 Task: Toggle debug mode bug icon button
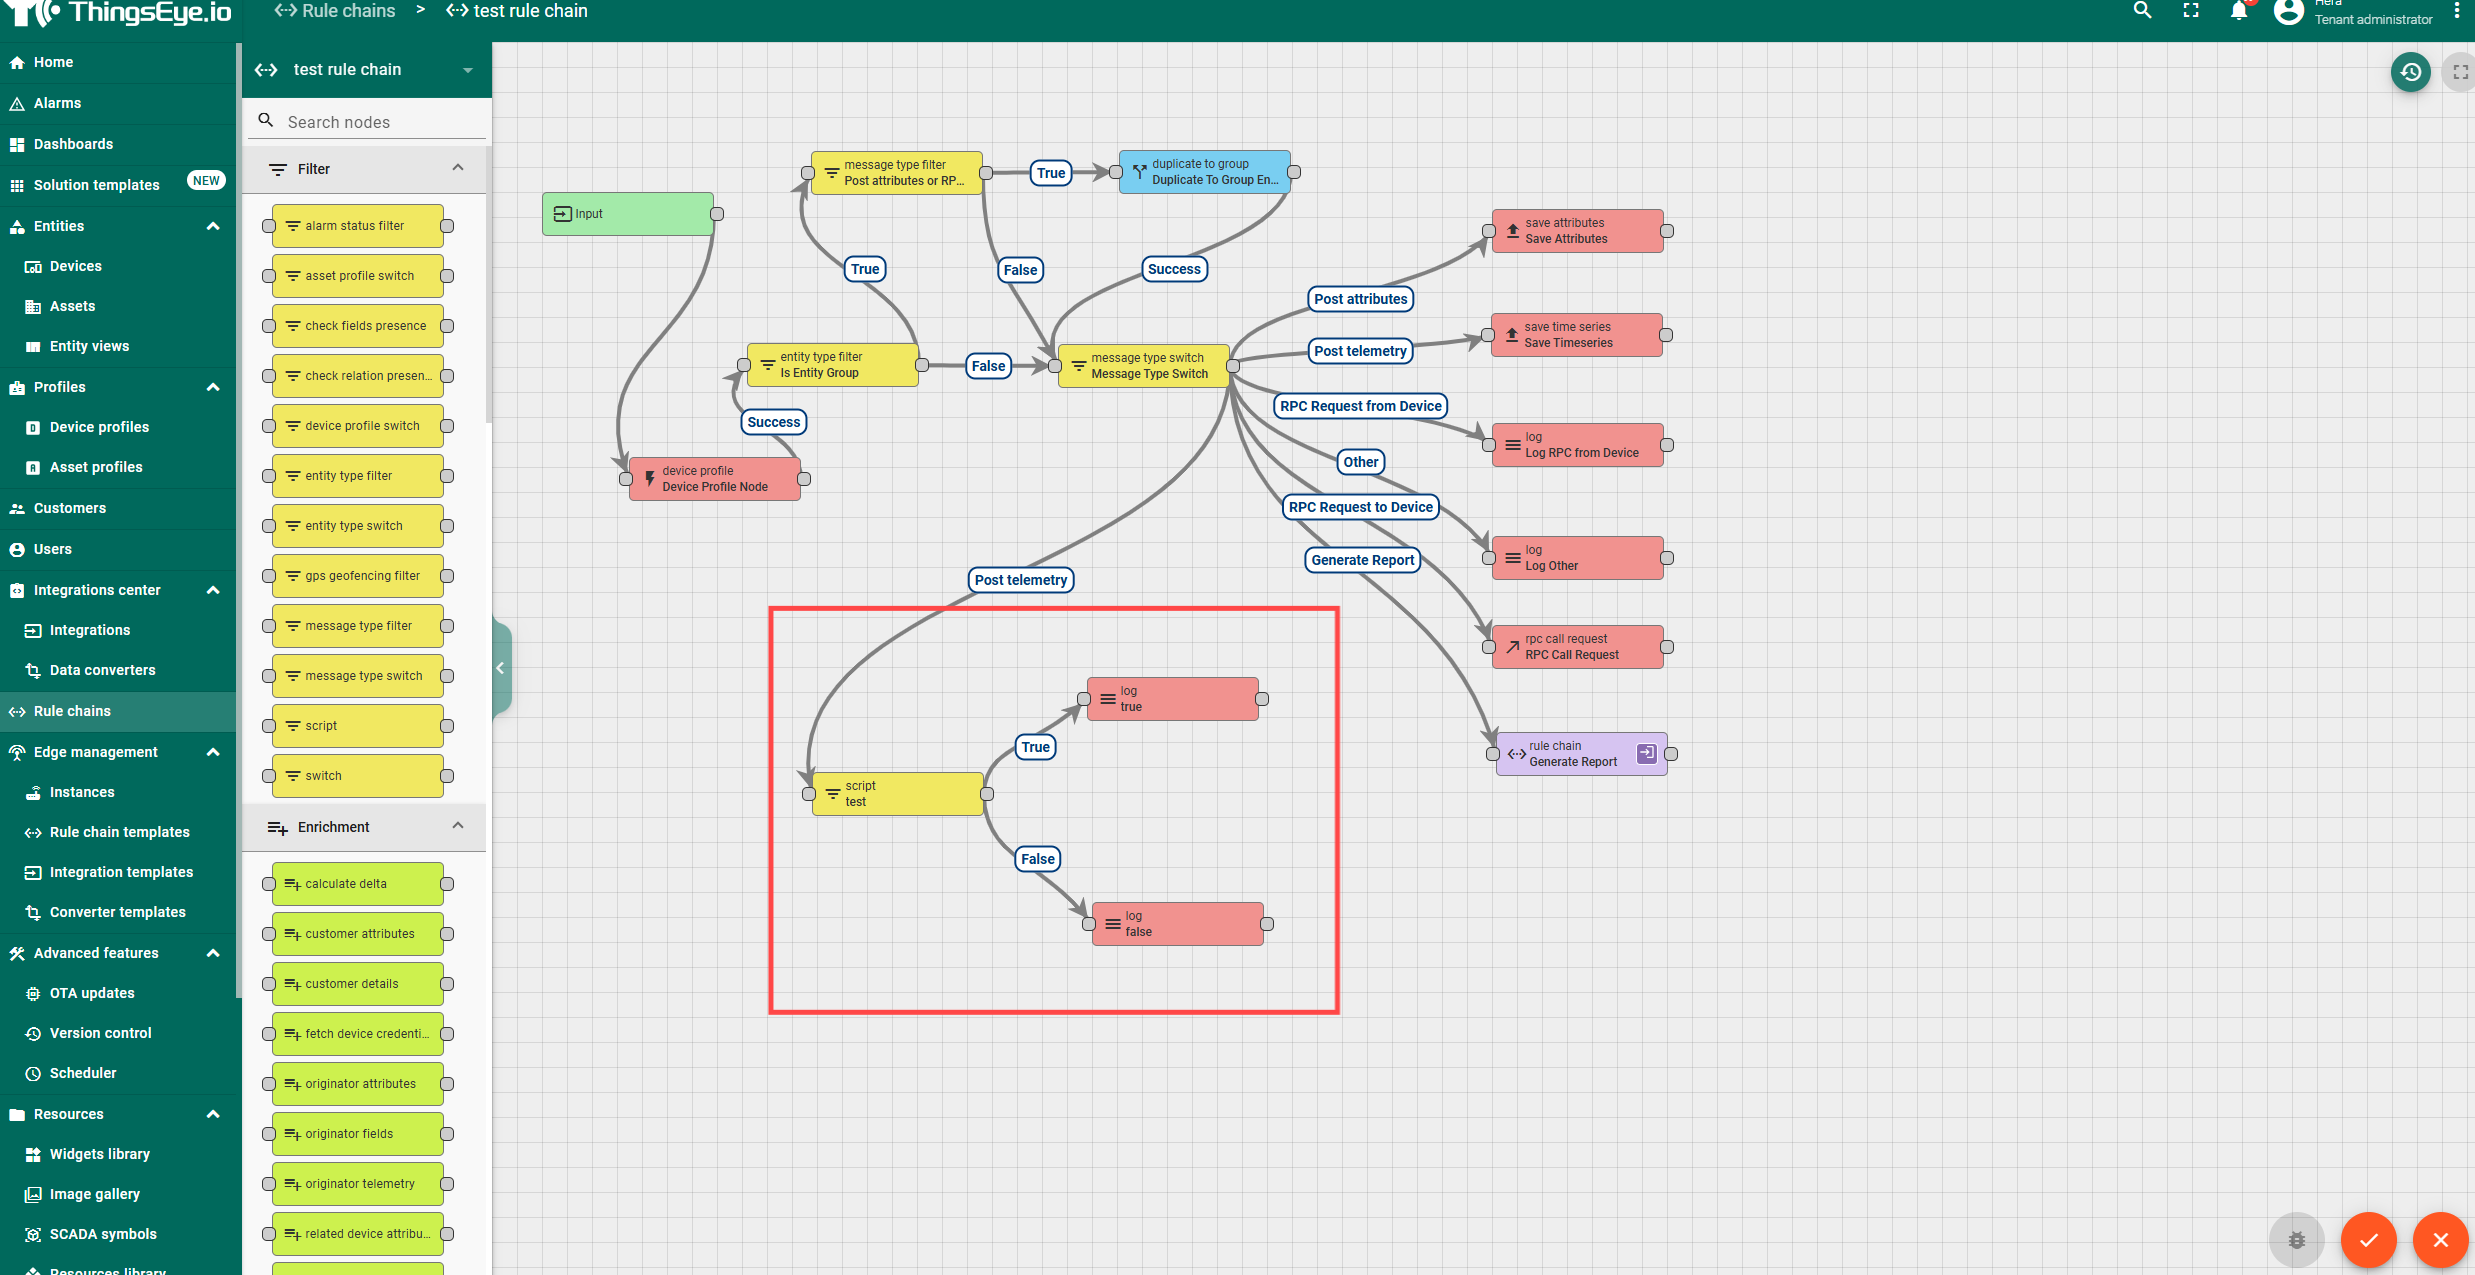click(2297, 1240)
